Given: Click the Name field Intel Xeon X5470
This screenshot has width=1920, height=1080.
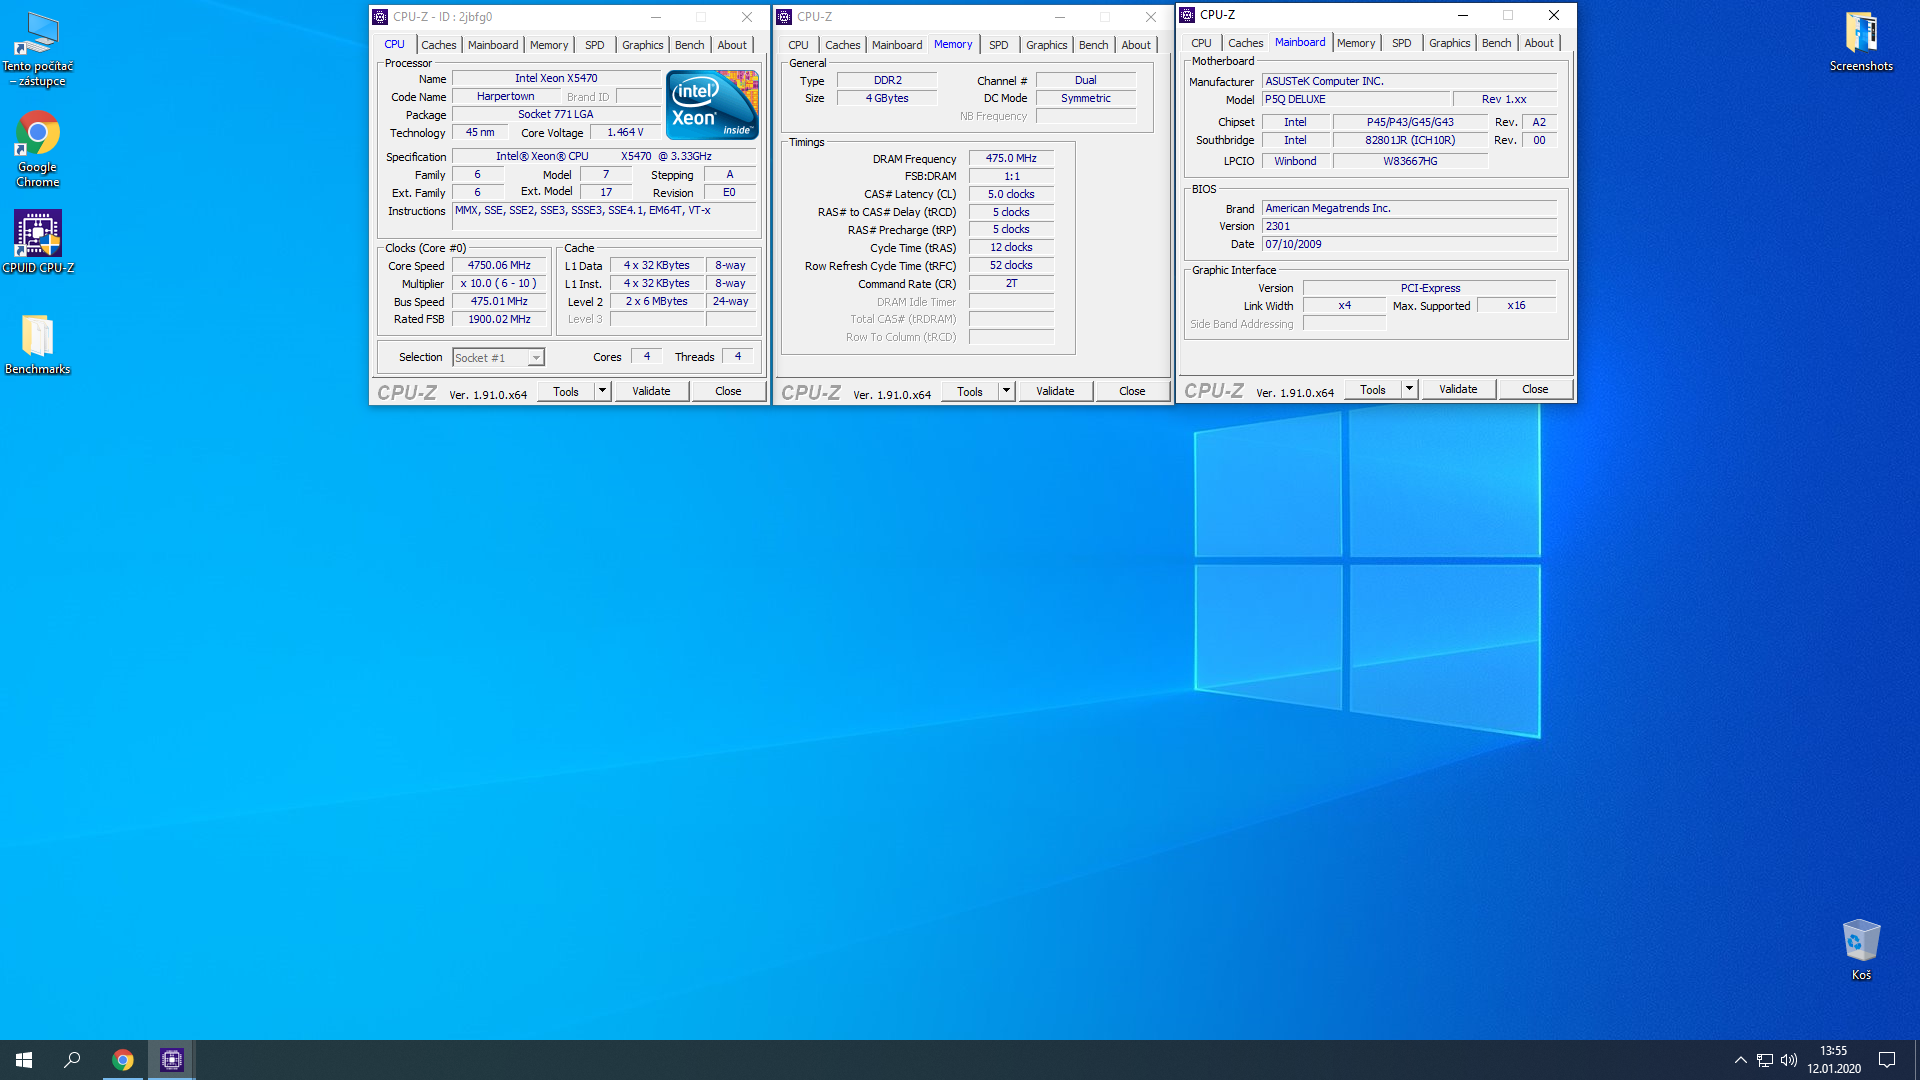Looking at the screenshot, I should point(556,78).
